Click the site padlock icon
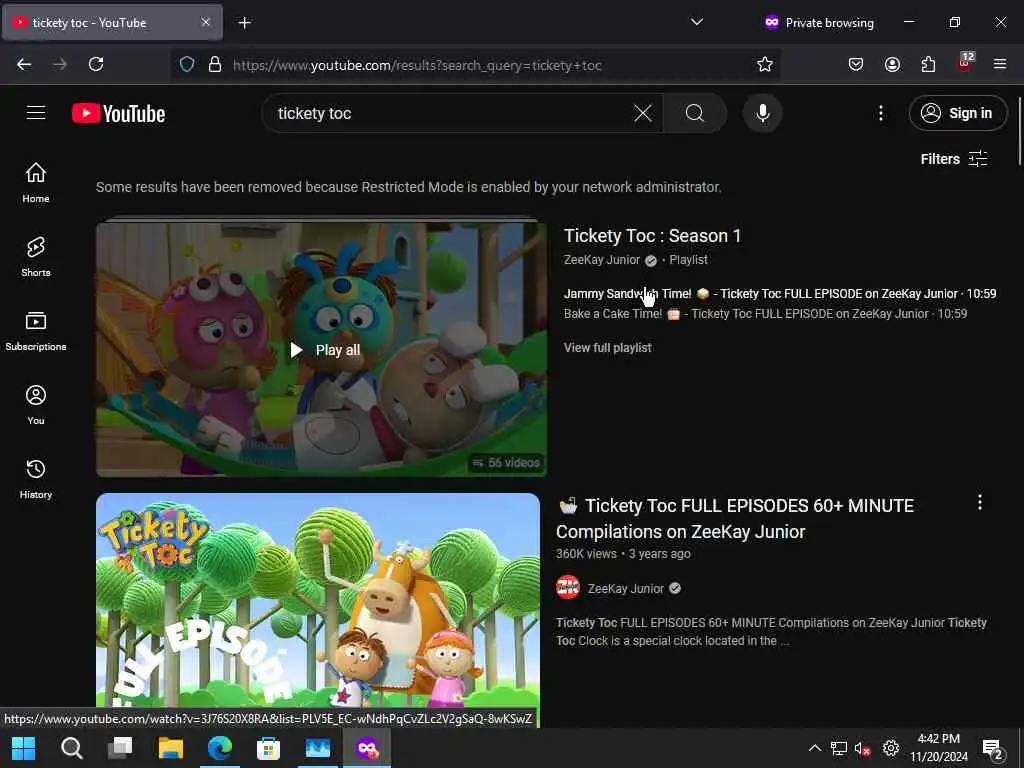1024x768 pixels. [x=214, y=64]
